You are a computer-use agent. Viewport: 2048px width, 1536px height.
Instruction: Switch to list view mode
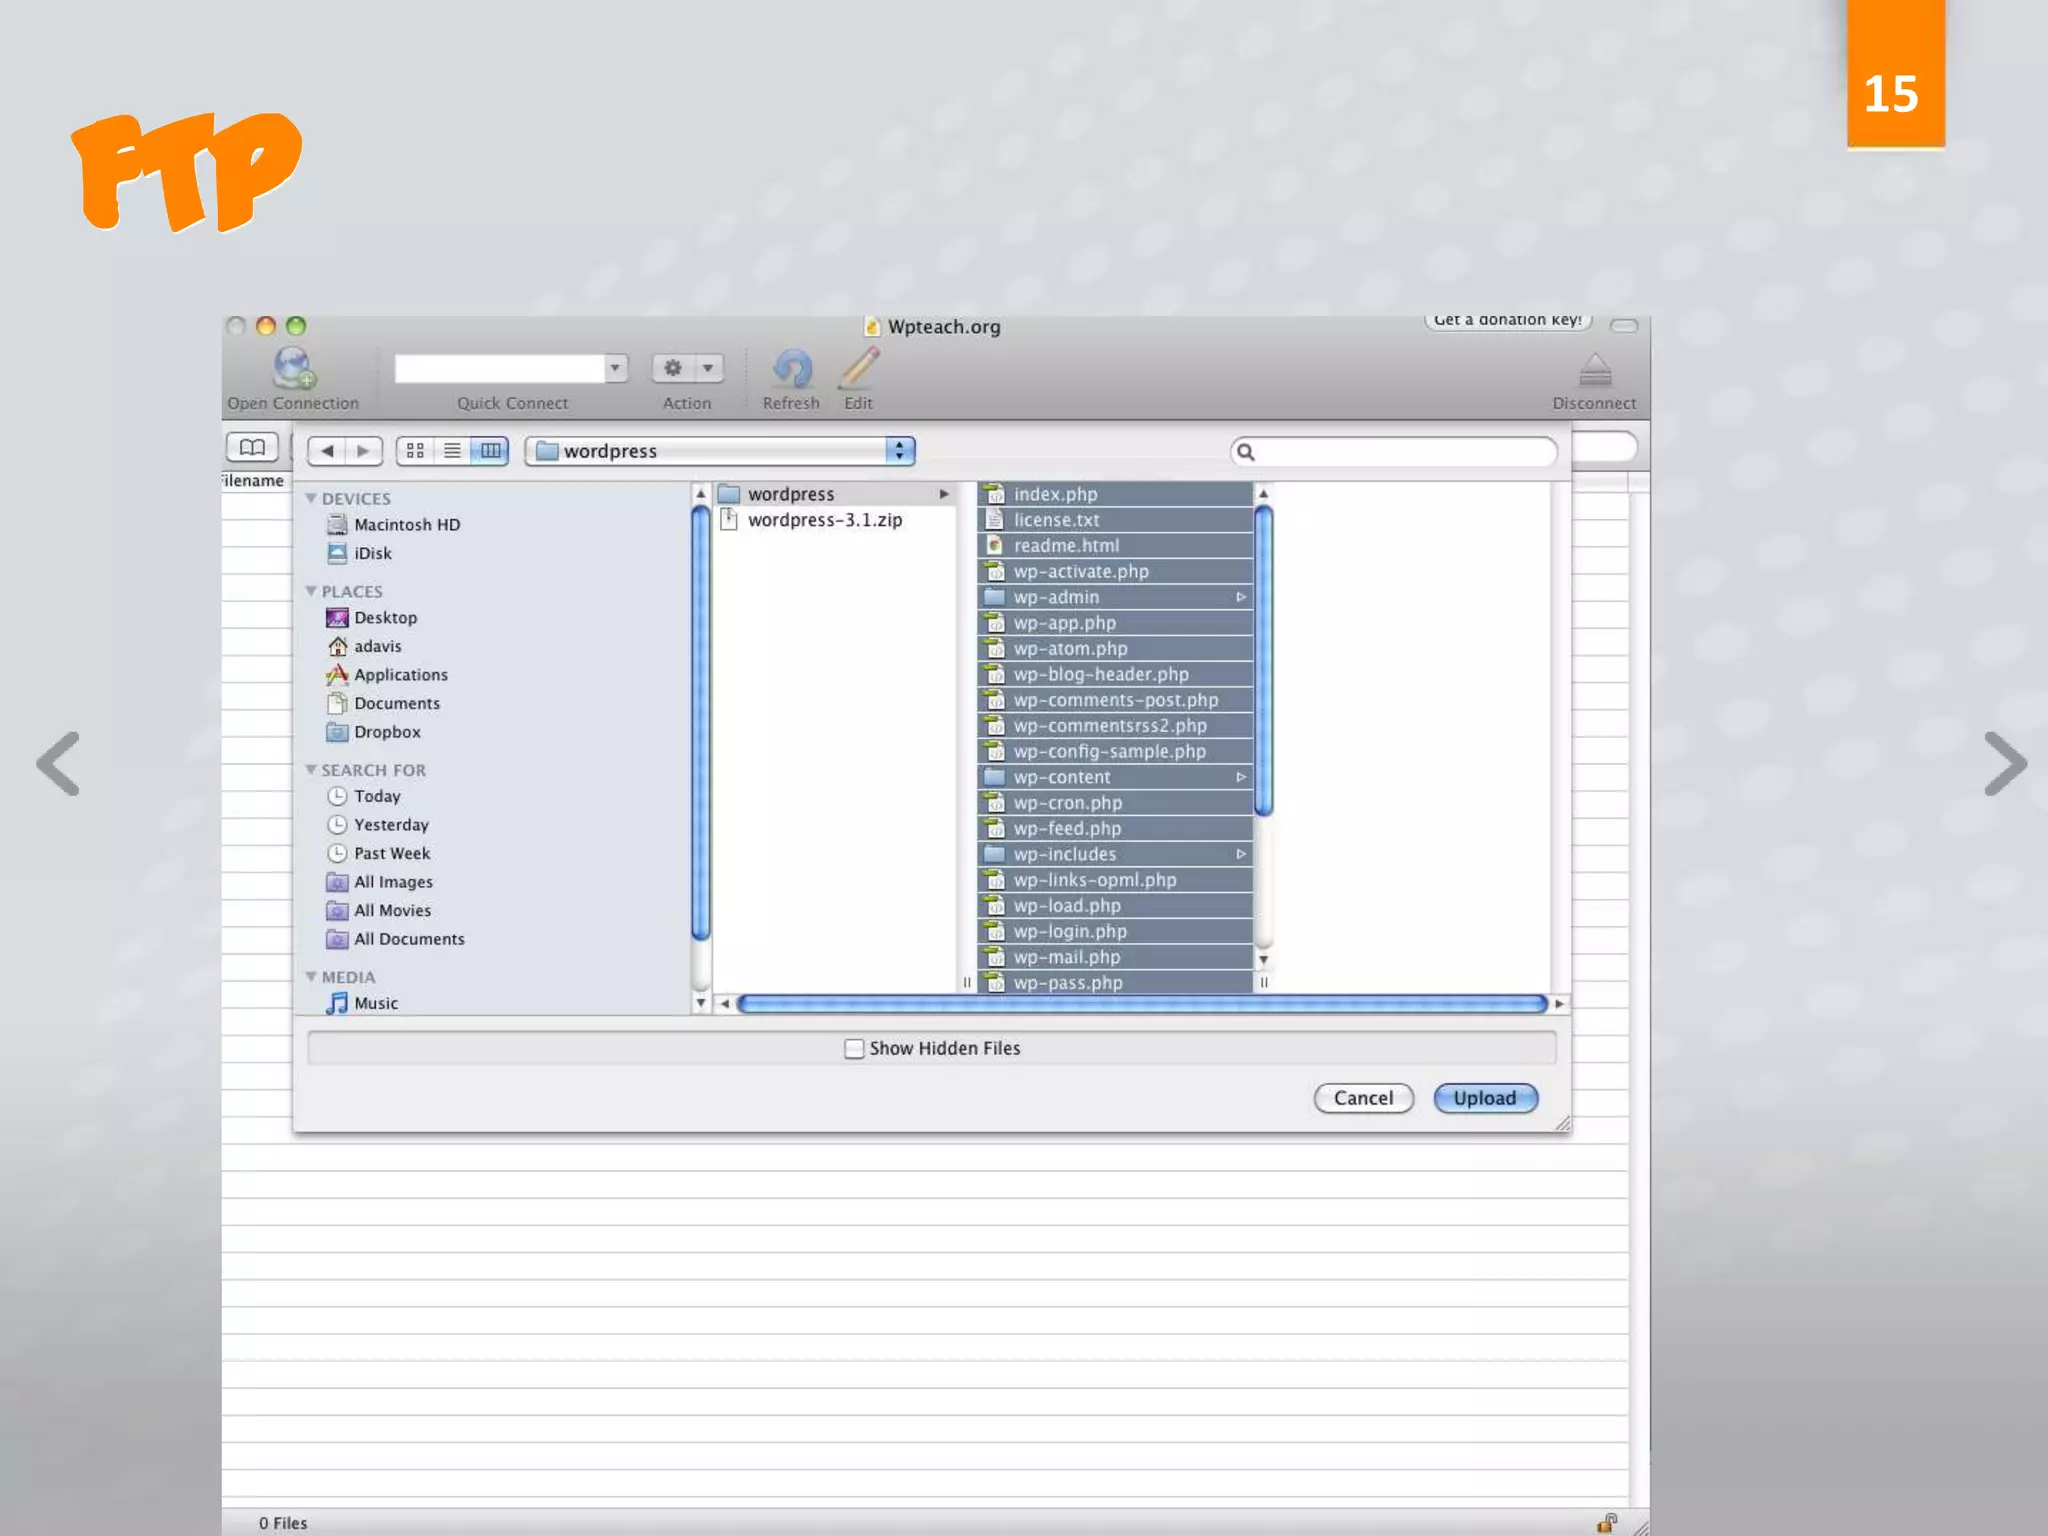[x=452, y=451]
